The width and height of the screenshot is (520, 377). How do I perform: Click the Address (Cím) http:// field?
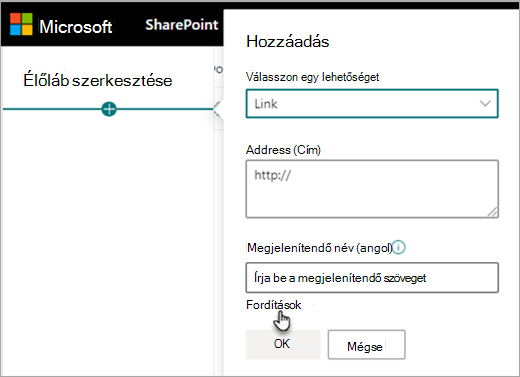pyautogui.click(x=372, y=189)
